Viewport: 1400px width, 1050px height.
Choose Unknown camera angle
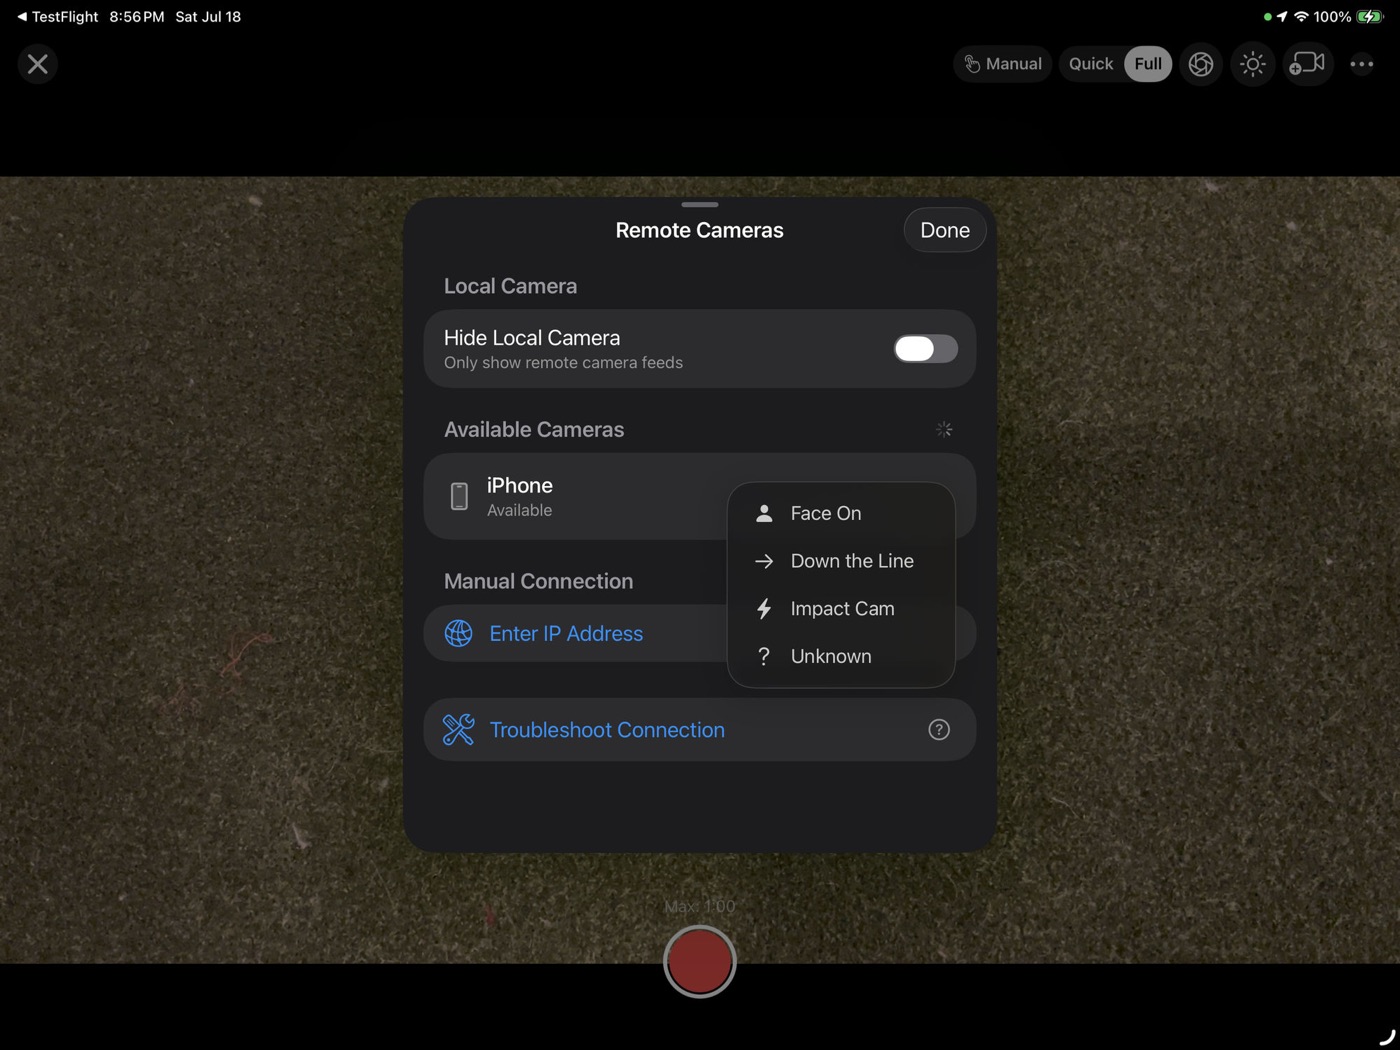coord(841,656)
